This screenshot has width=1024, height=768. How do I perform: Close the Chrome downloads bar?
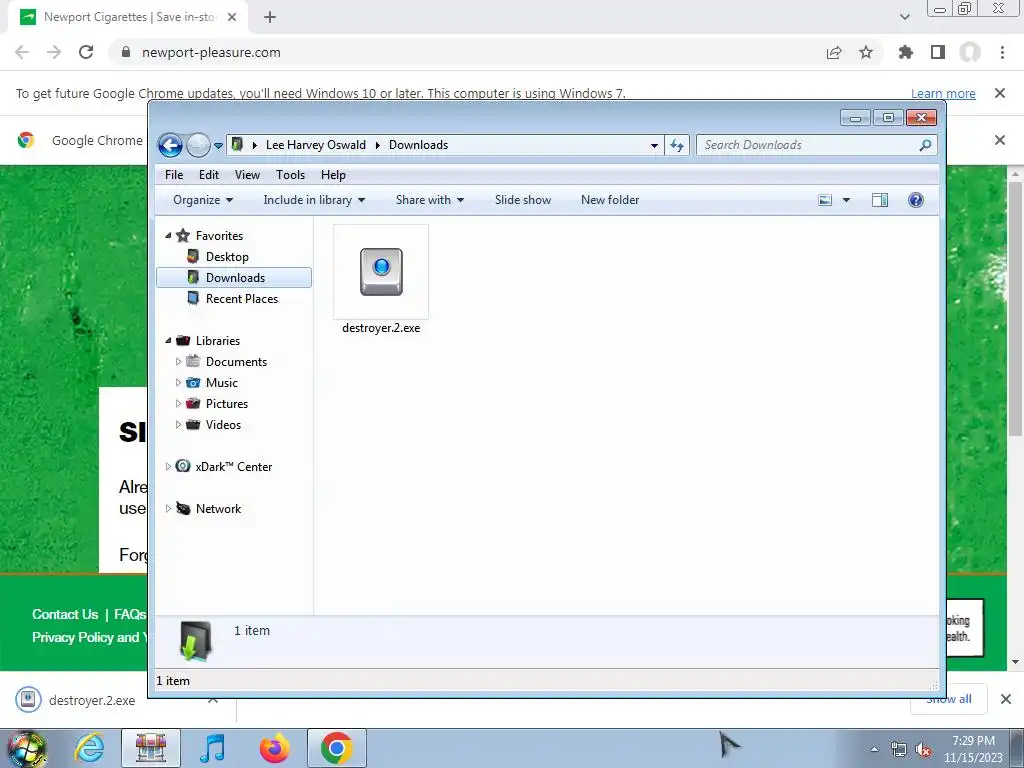[1006, 699]
